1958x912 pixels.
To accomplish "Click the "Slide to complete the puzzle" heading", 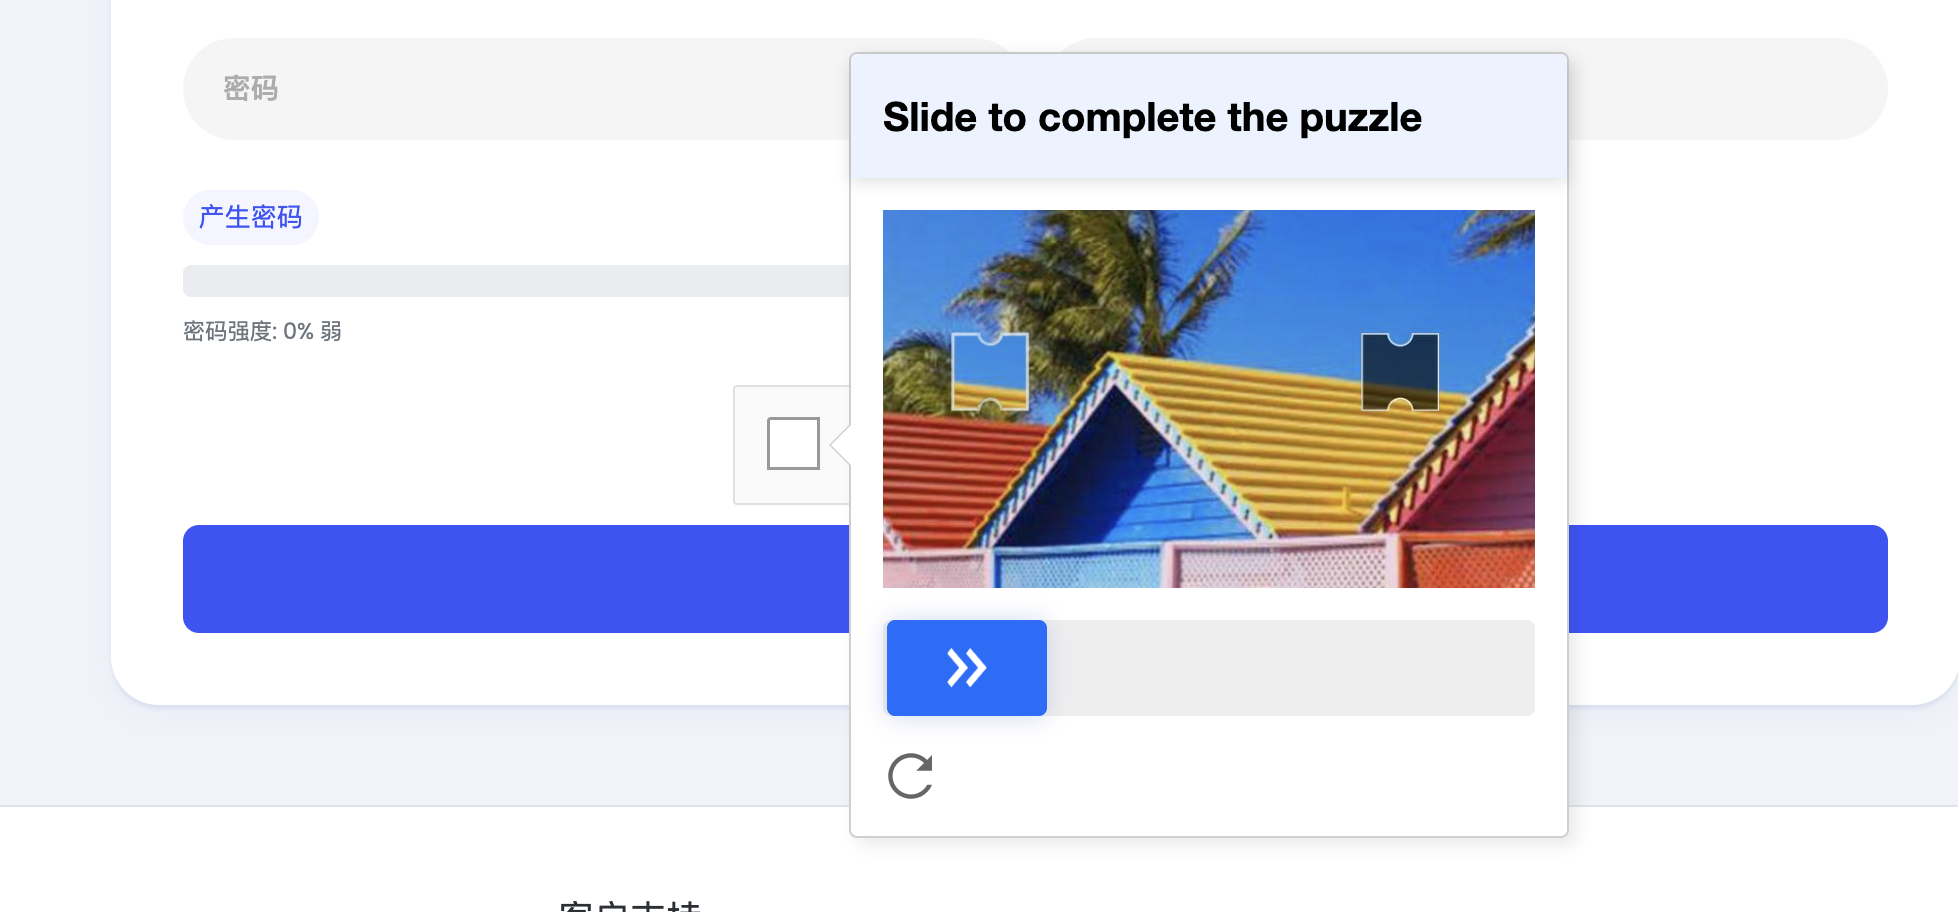I will 1152,118.
